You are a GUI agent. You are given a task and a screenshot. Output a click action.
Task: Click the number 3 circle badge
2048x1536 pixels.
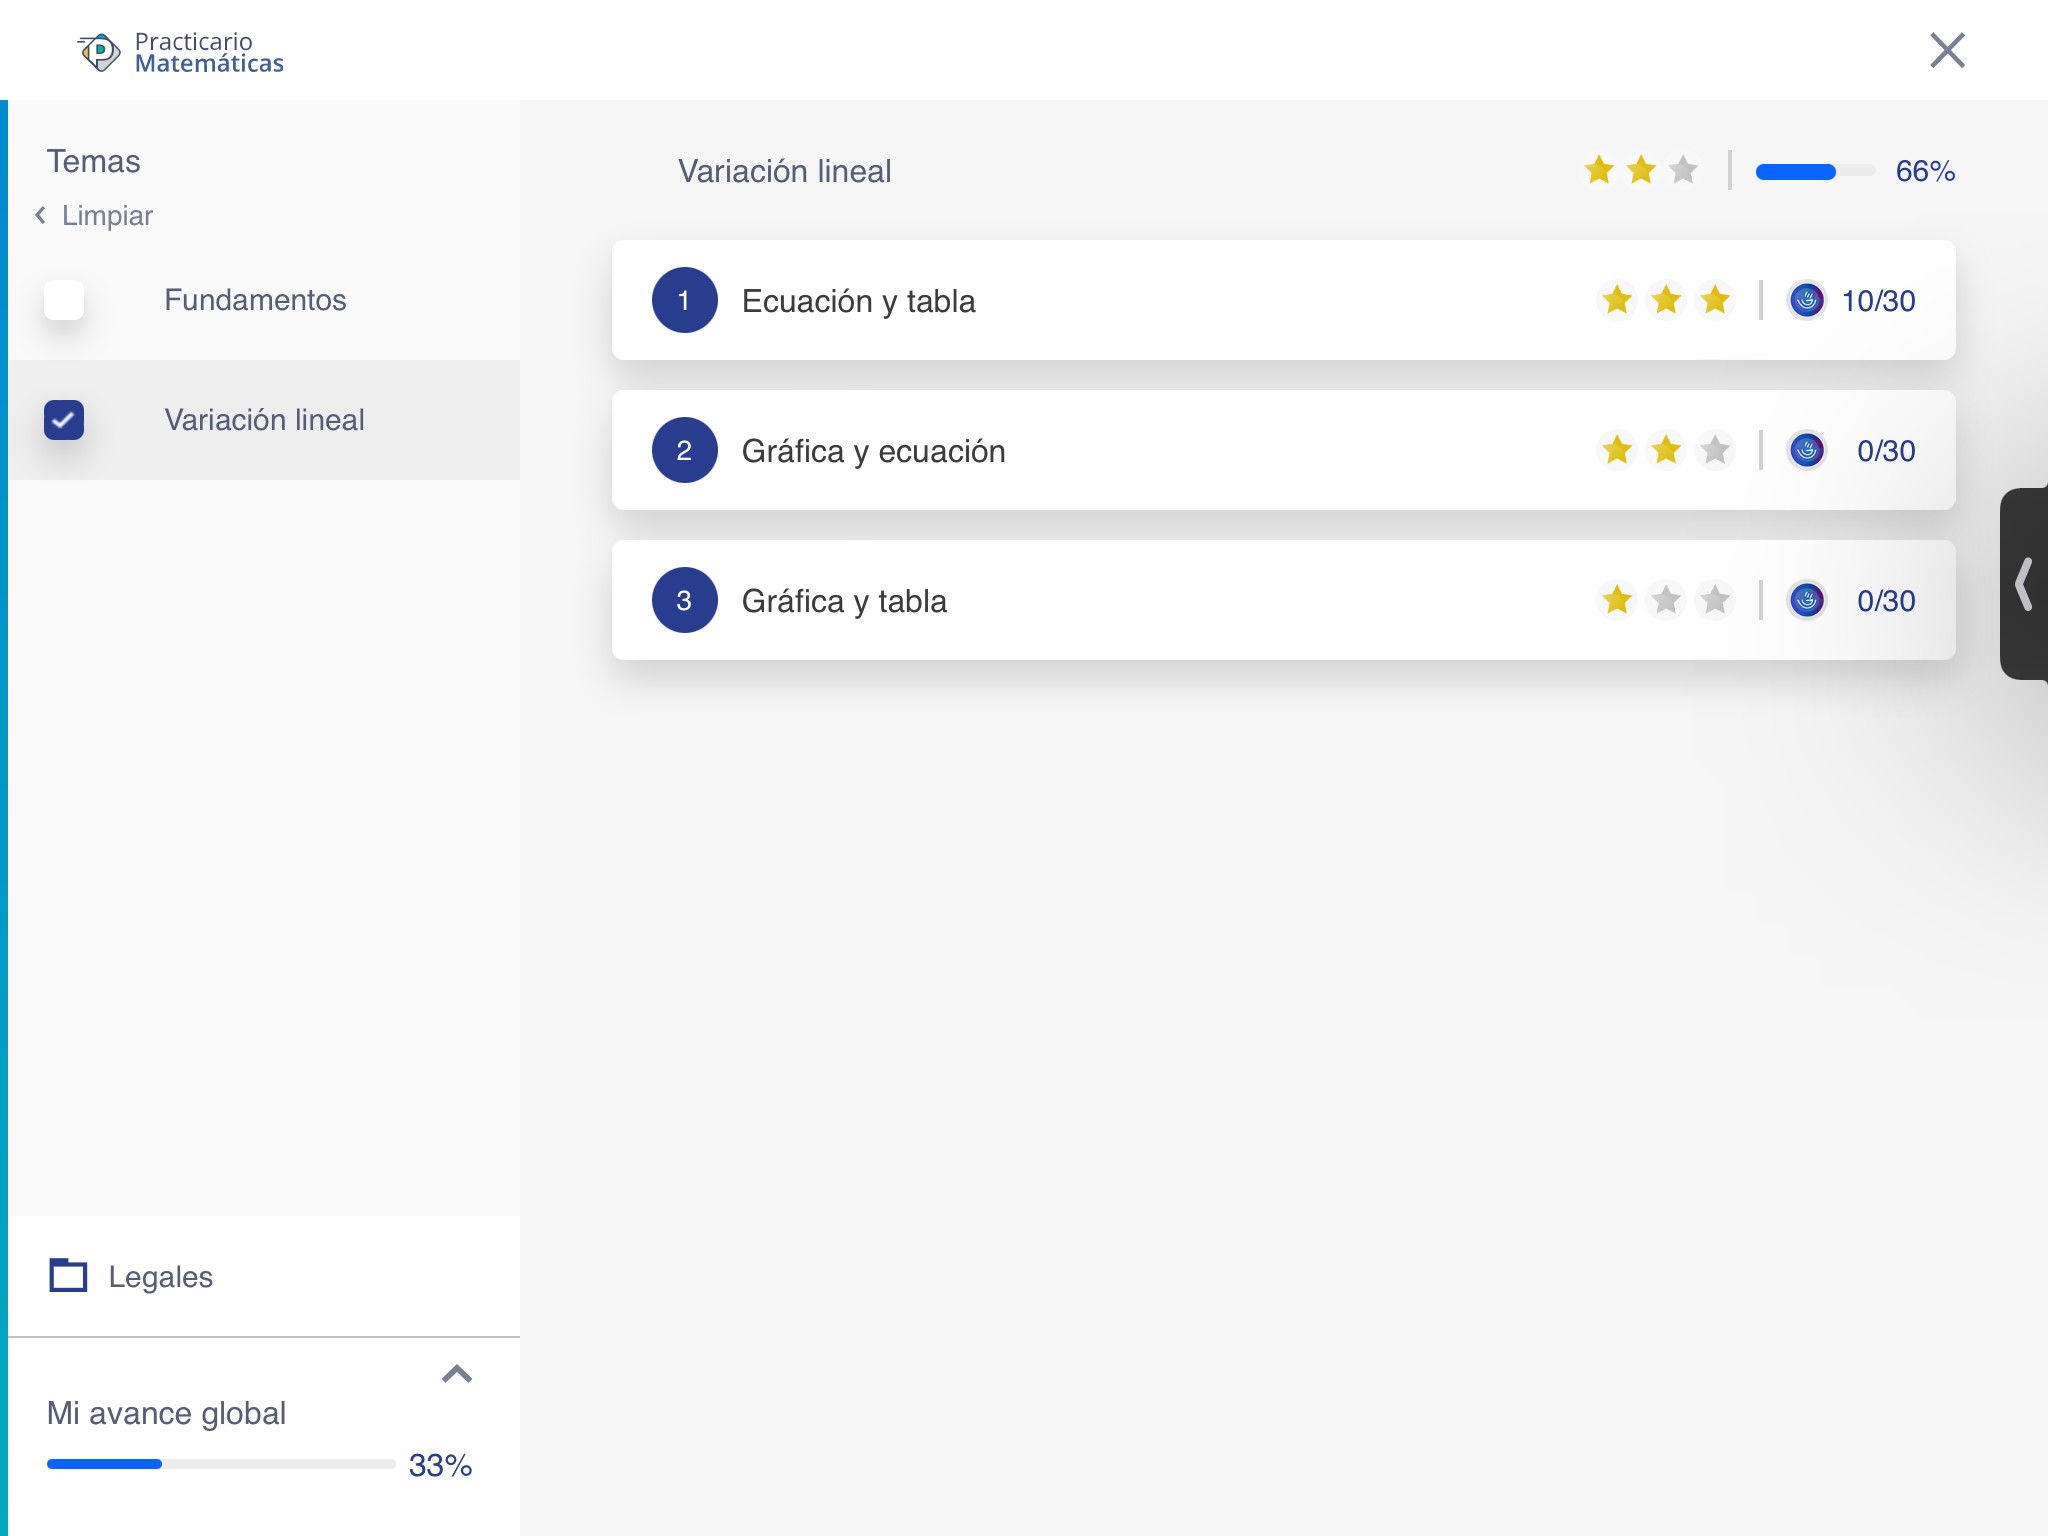point(684,600)
